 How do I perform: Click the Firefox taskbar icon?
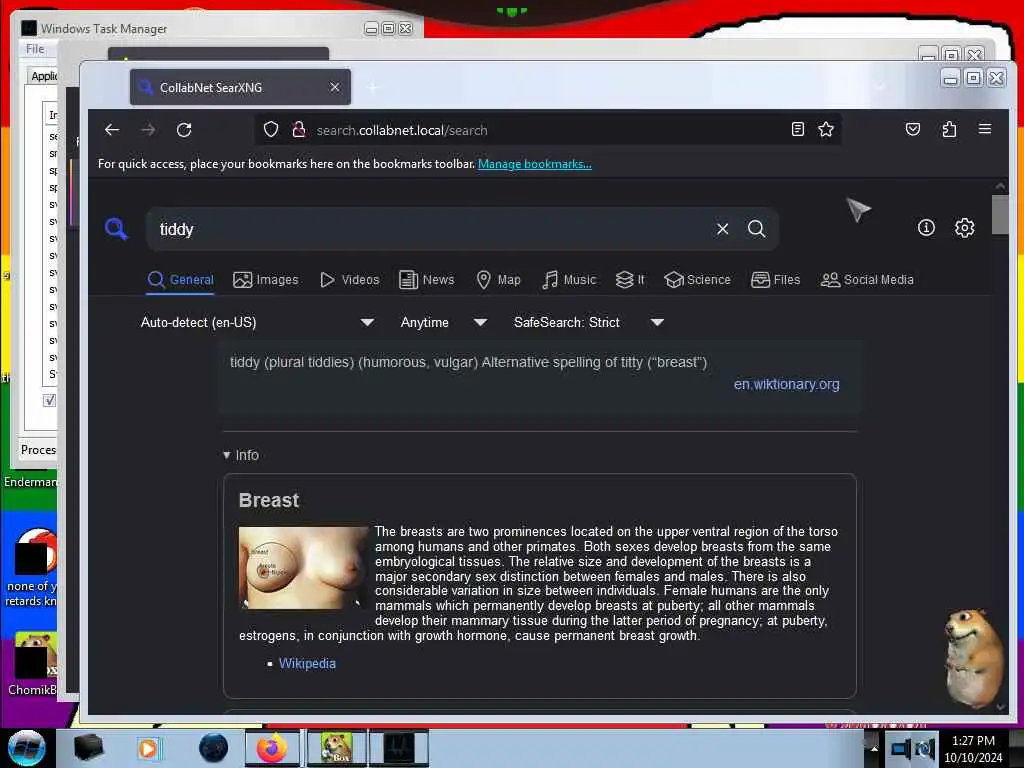point(272,748)
